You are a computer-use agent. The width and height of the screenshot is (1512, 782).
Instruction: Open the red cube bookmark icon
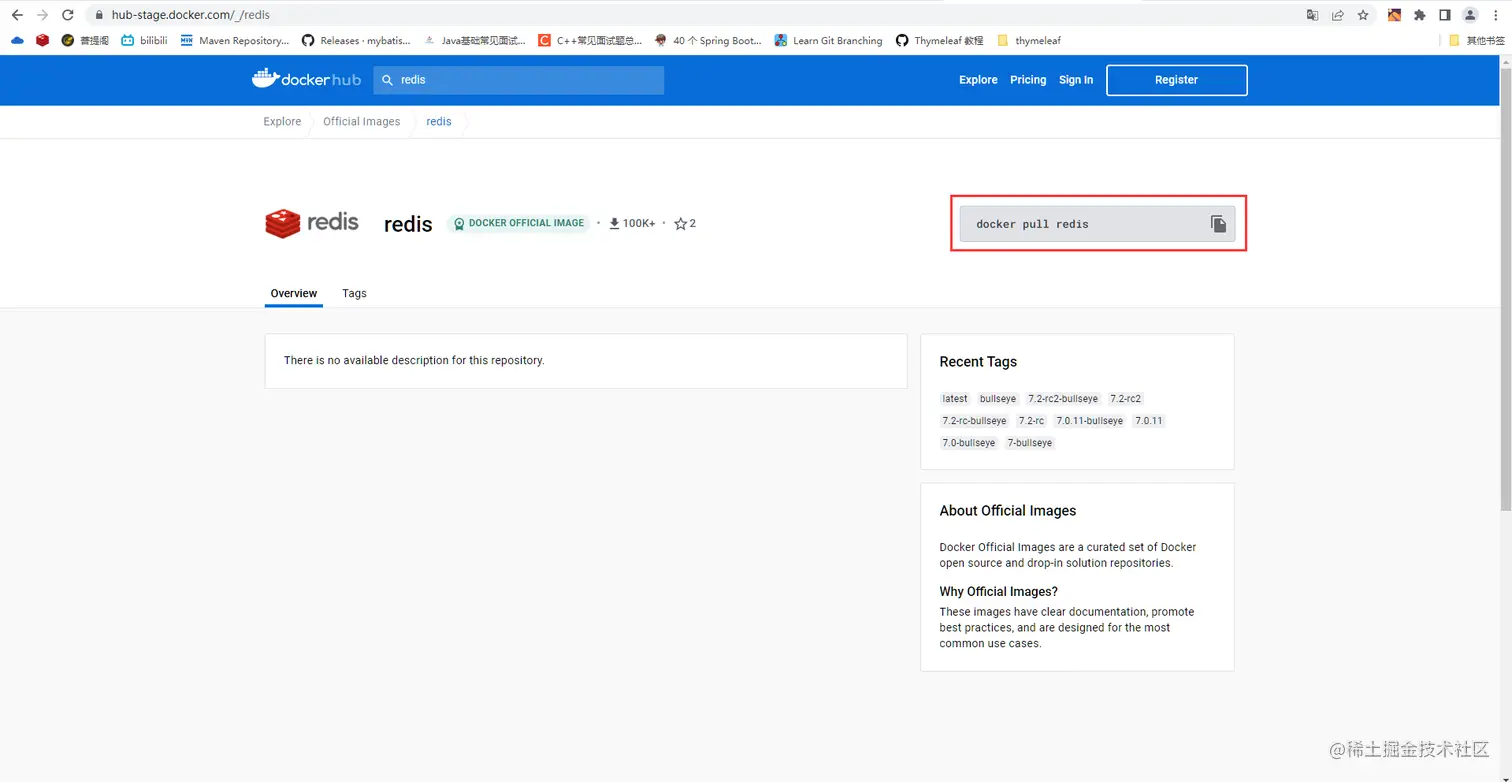point(42,41)
